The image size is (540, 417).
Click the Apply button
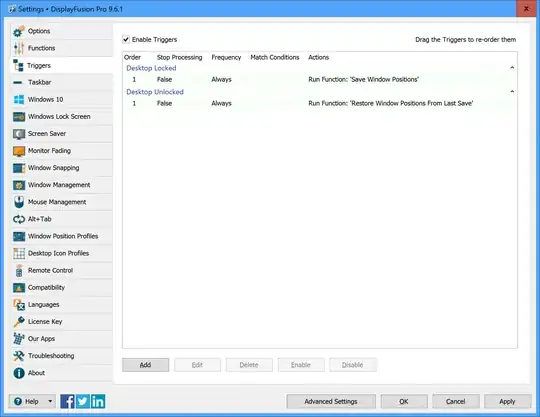tap(507, 402)
